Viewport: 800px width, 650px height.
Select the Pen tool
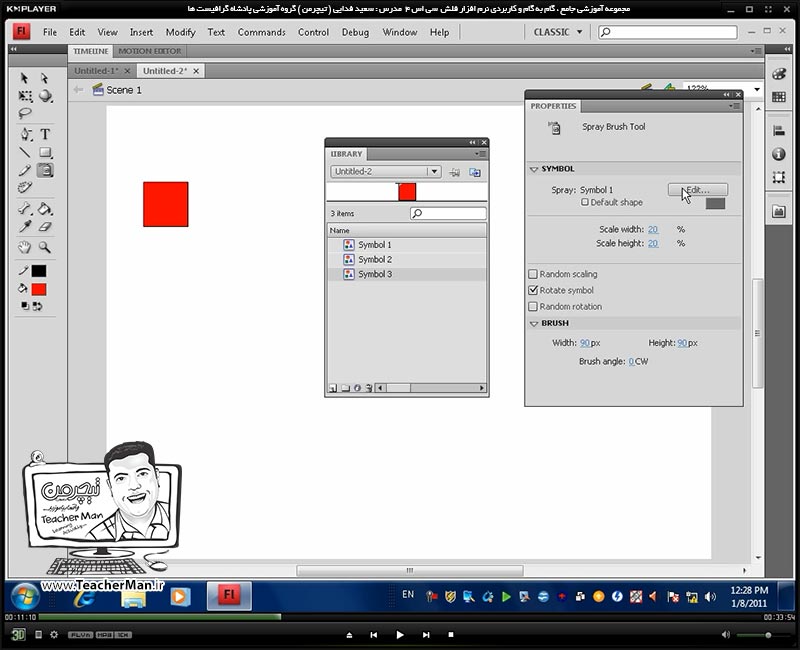point(26,134)
